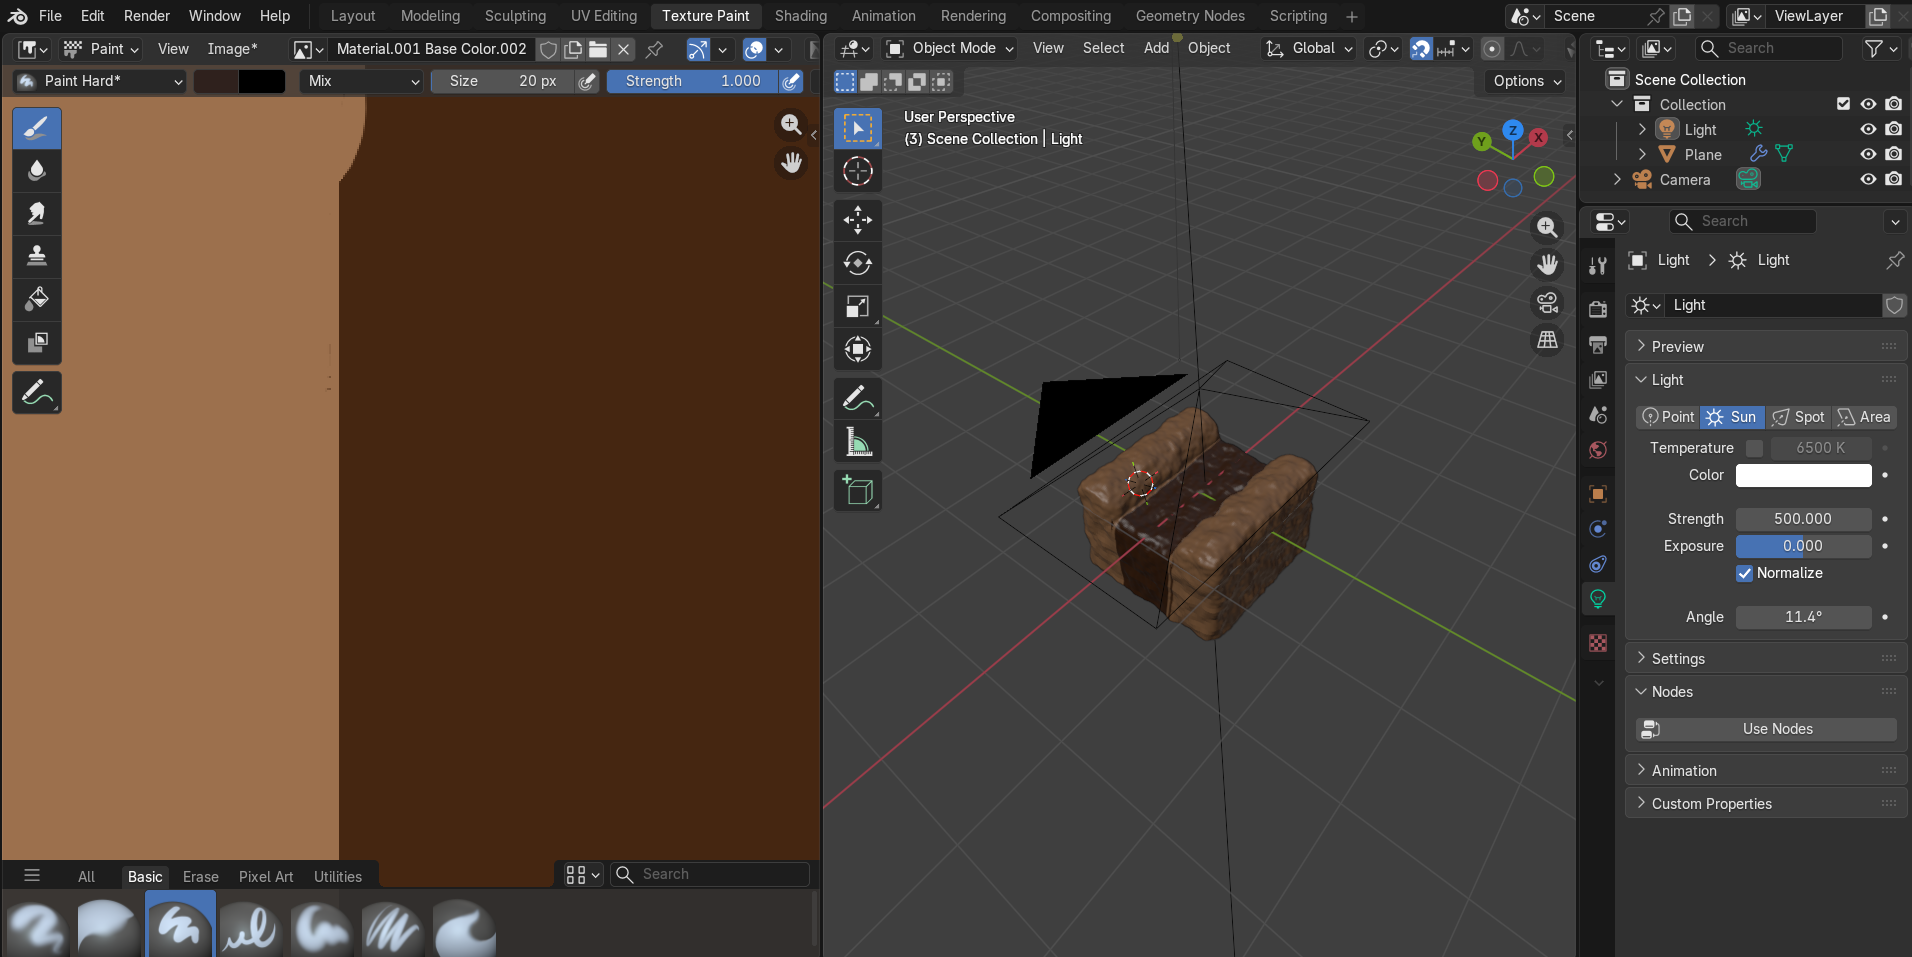
Task: Switch to the Shading workspace tab
Action: pos(800,16)
